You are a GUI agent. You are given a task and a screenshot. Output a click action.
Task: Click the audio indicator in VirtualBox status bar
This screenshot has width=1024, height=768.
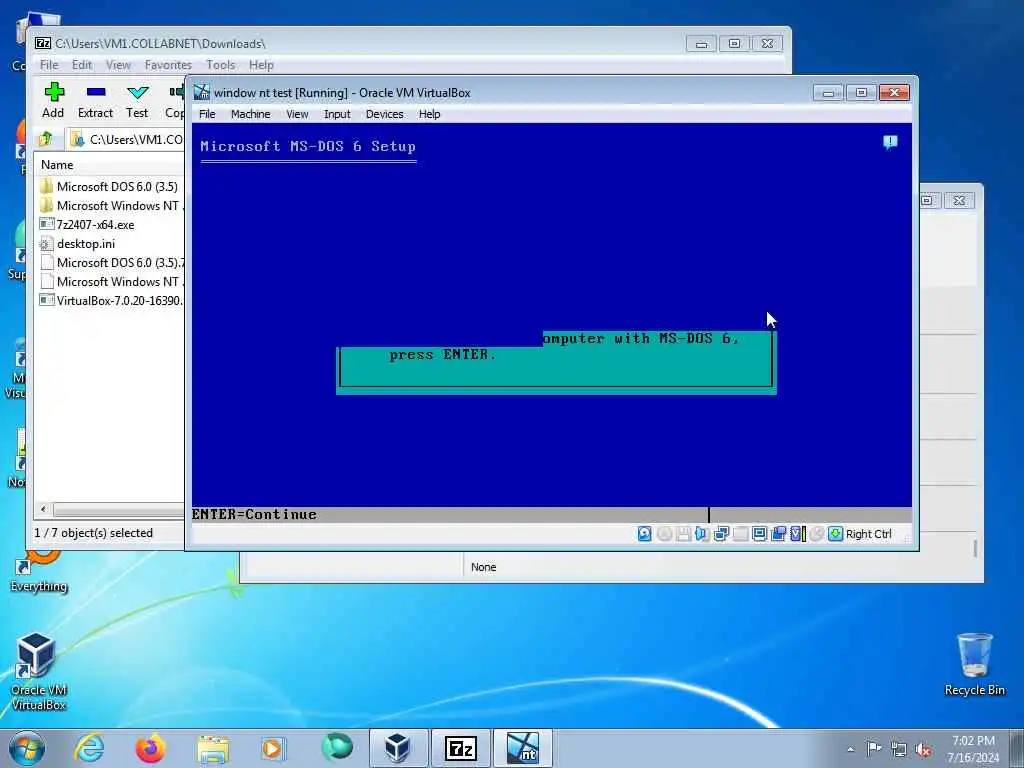[702, 534]
